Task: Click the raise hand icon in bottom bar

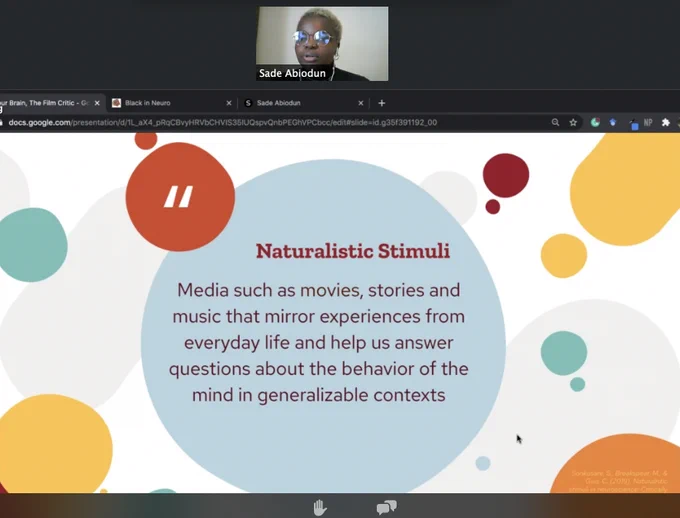Action: [x=320, y=507]
